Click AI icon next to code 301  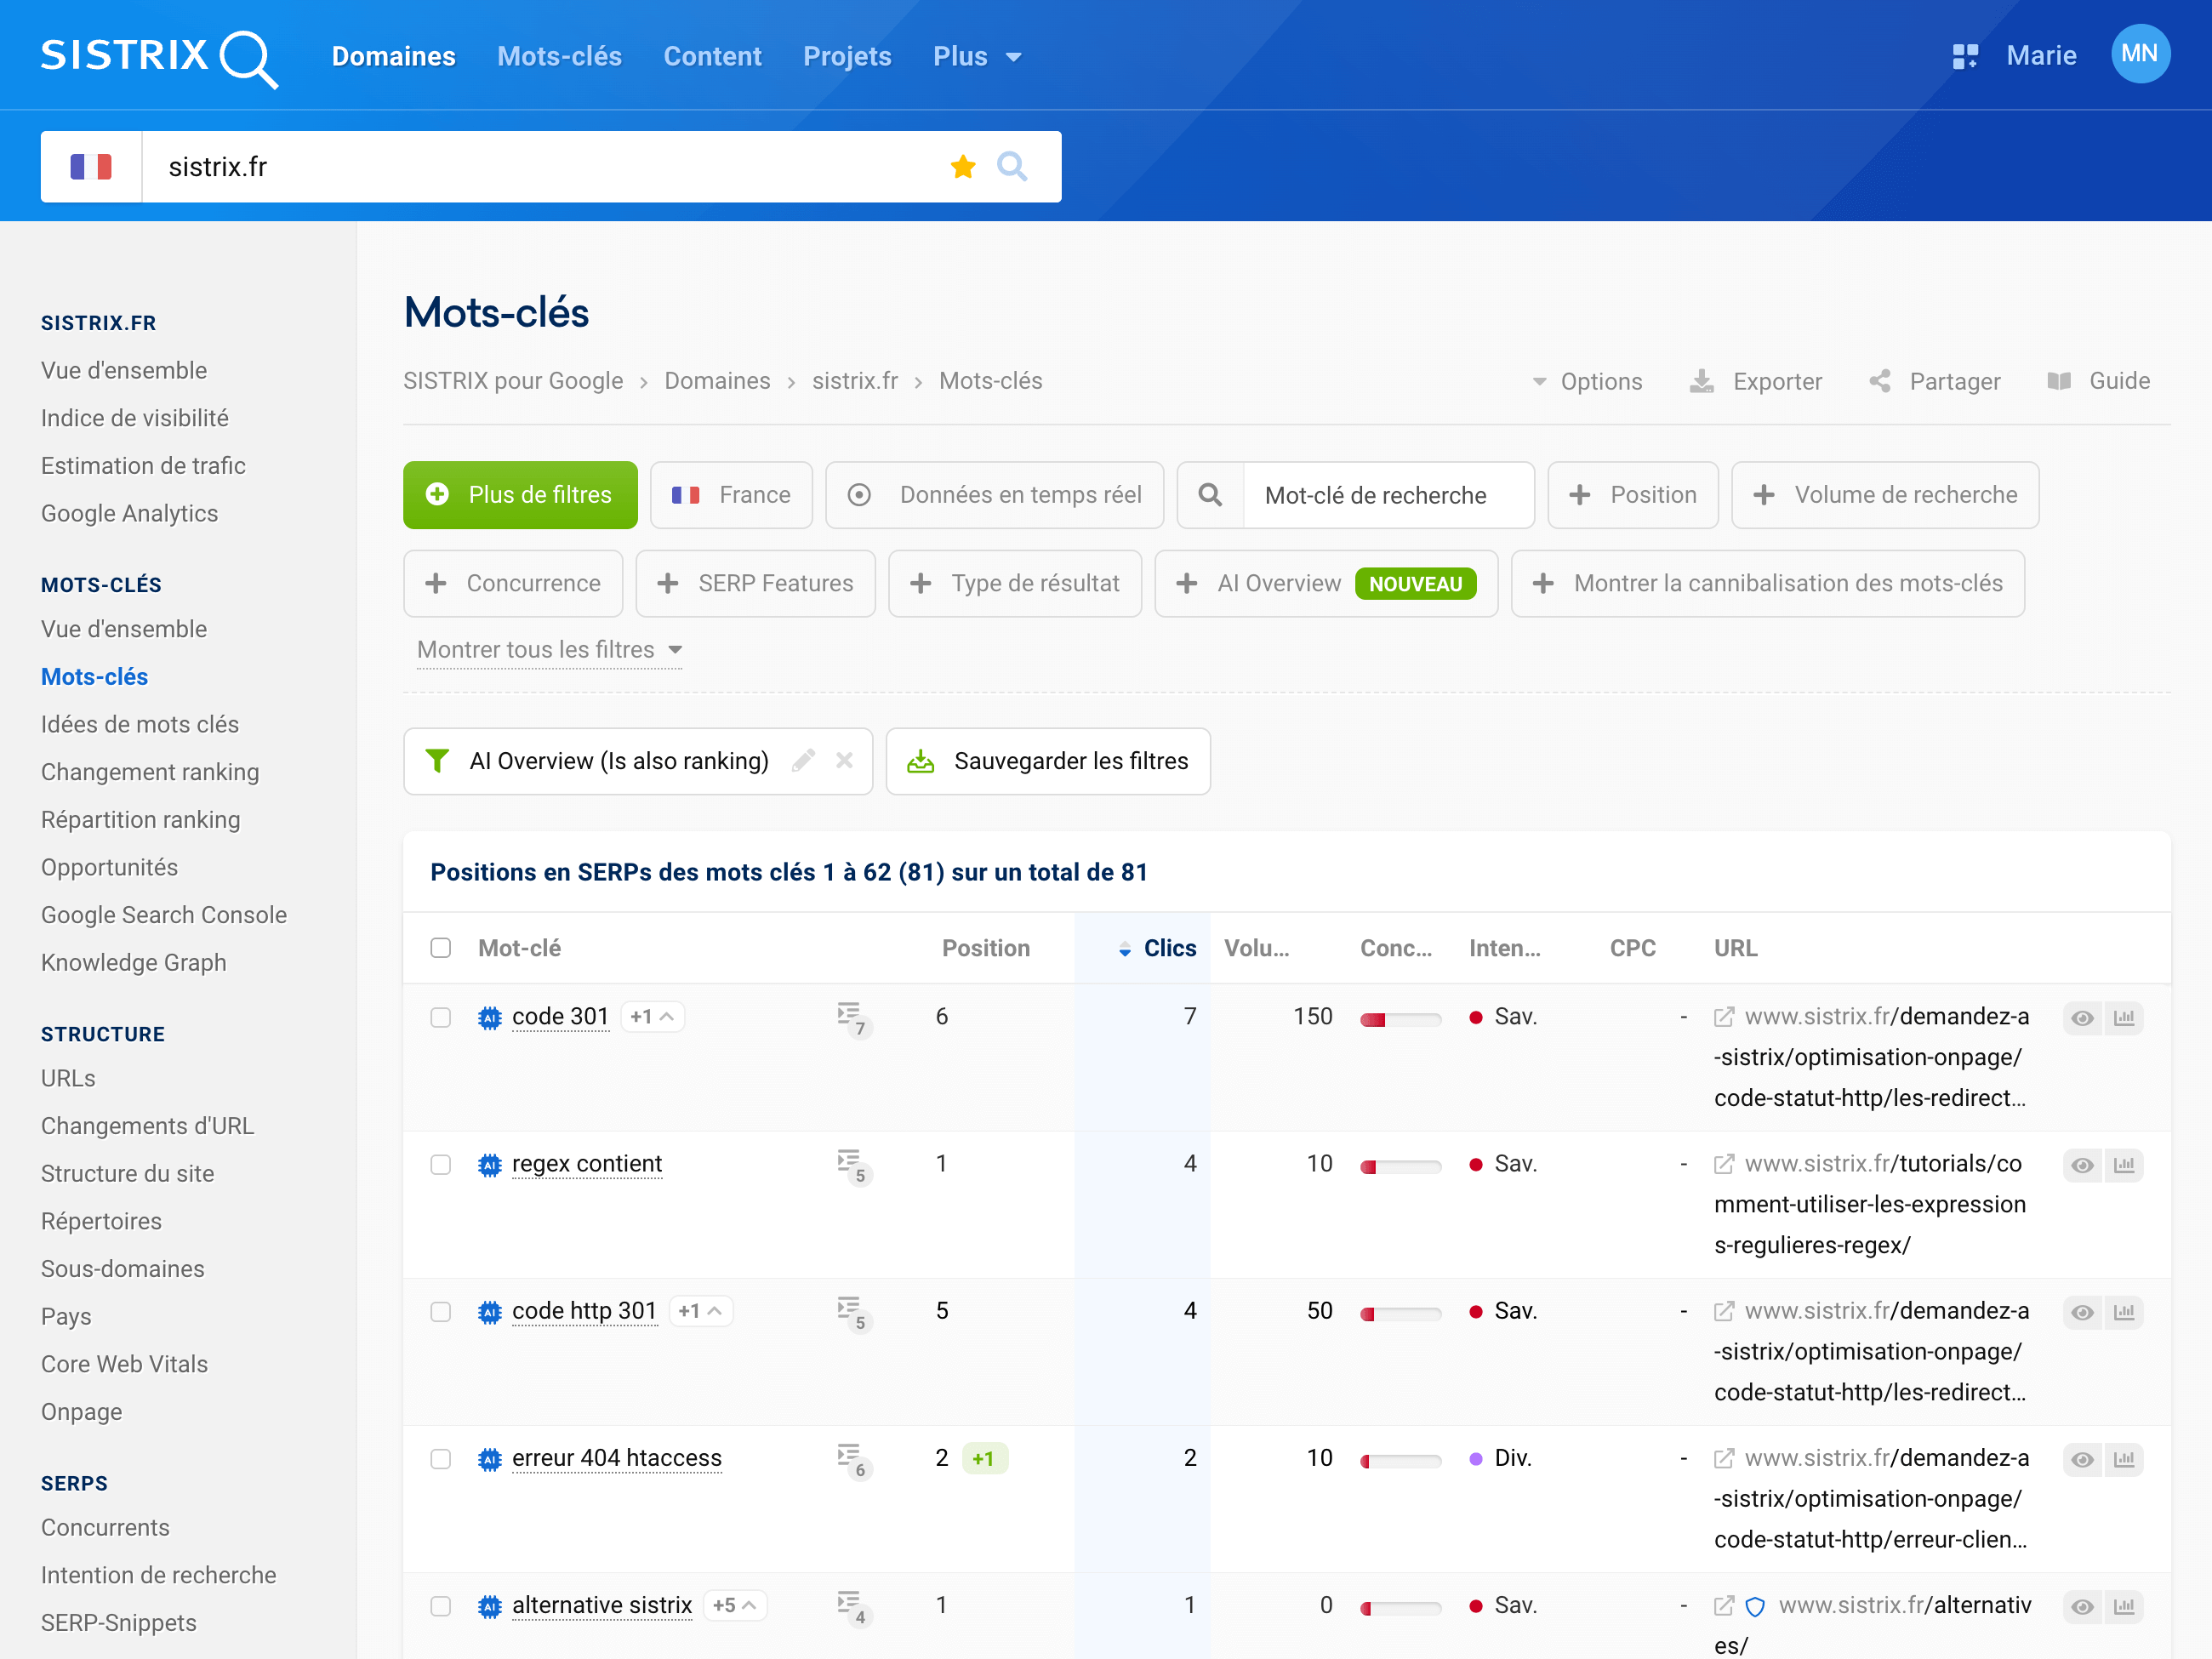[489, 1017]
